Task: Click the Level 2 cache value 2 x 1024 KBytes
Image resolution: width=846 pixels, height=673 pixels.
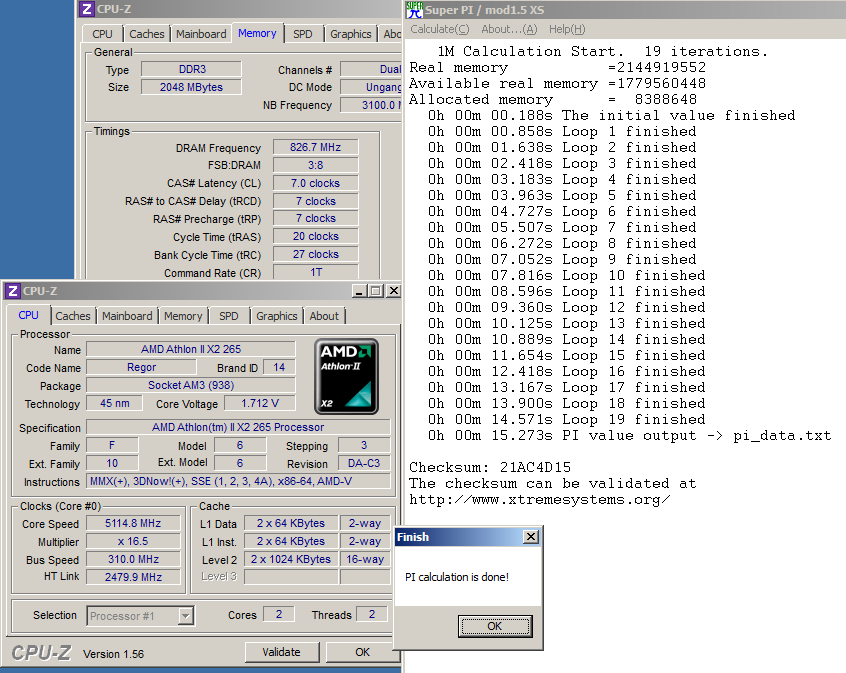Action: tap(291, 559)
